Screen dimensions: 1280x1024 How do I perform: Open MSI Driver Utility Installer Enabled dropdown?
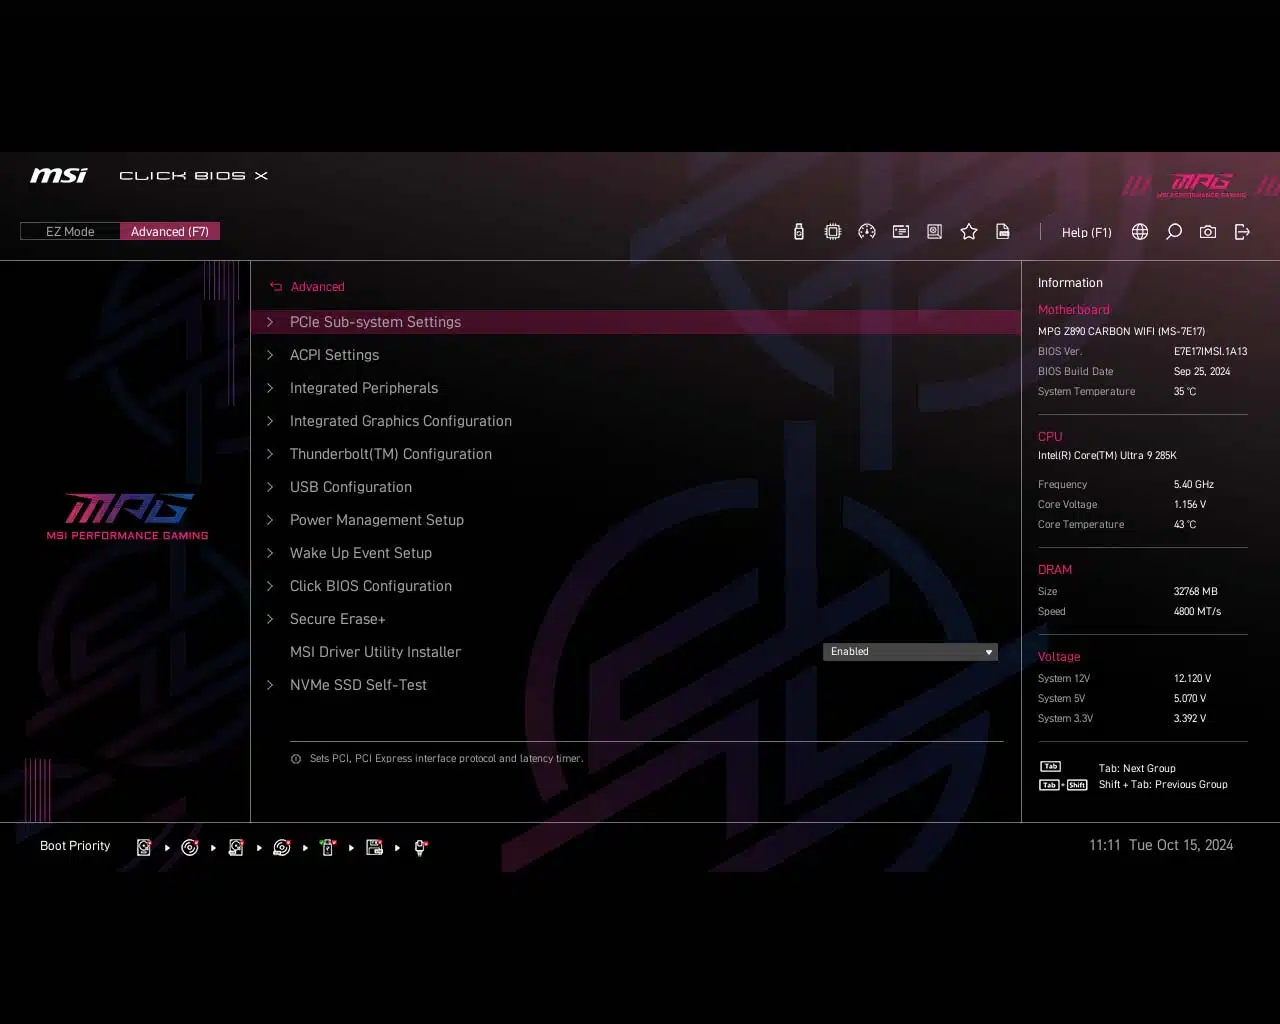click(910, 652)
